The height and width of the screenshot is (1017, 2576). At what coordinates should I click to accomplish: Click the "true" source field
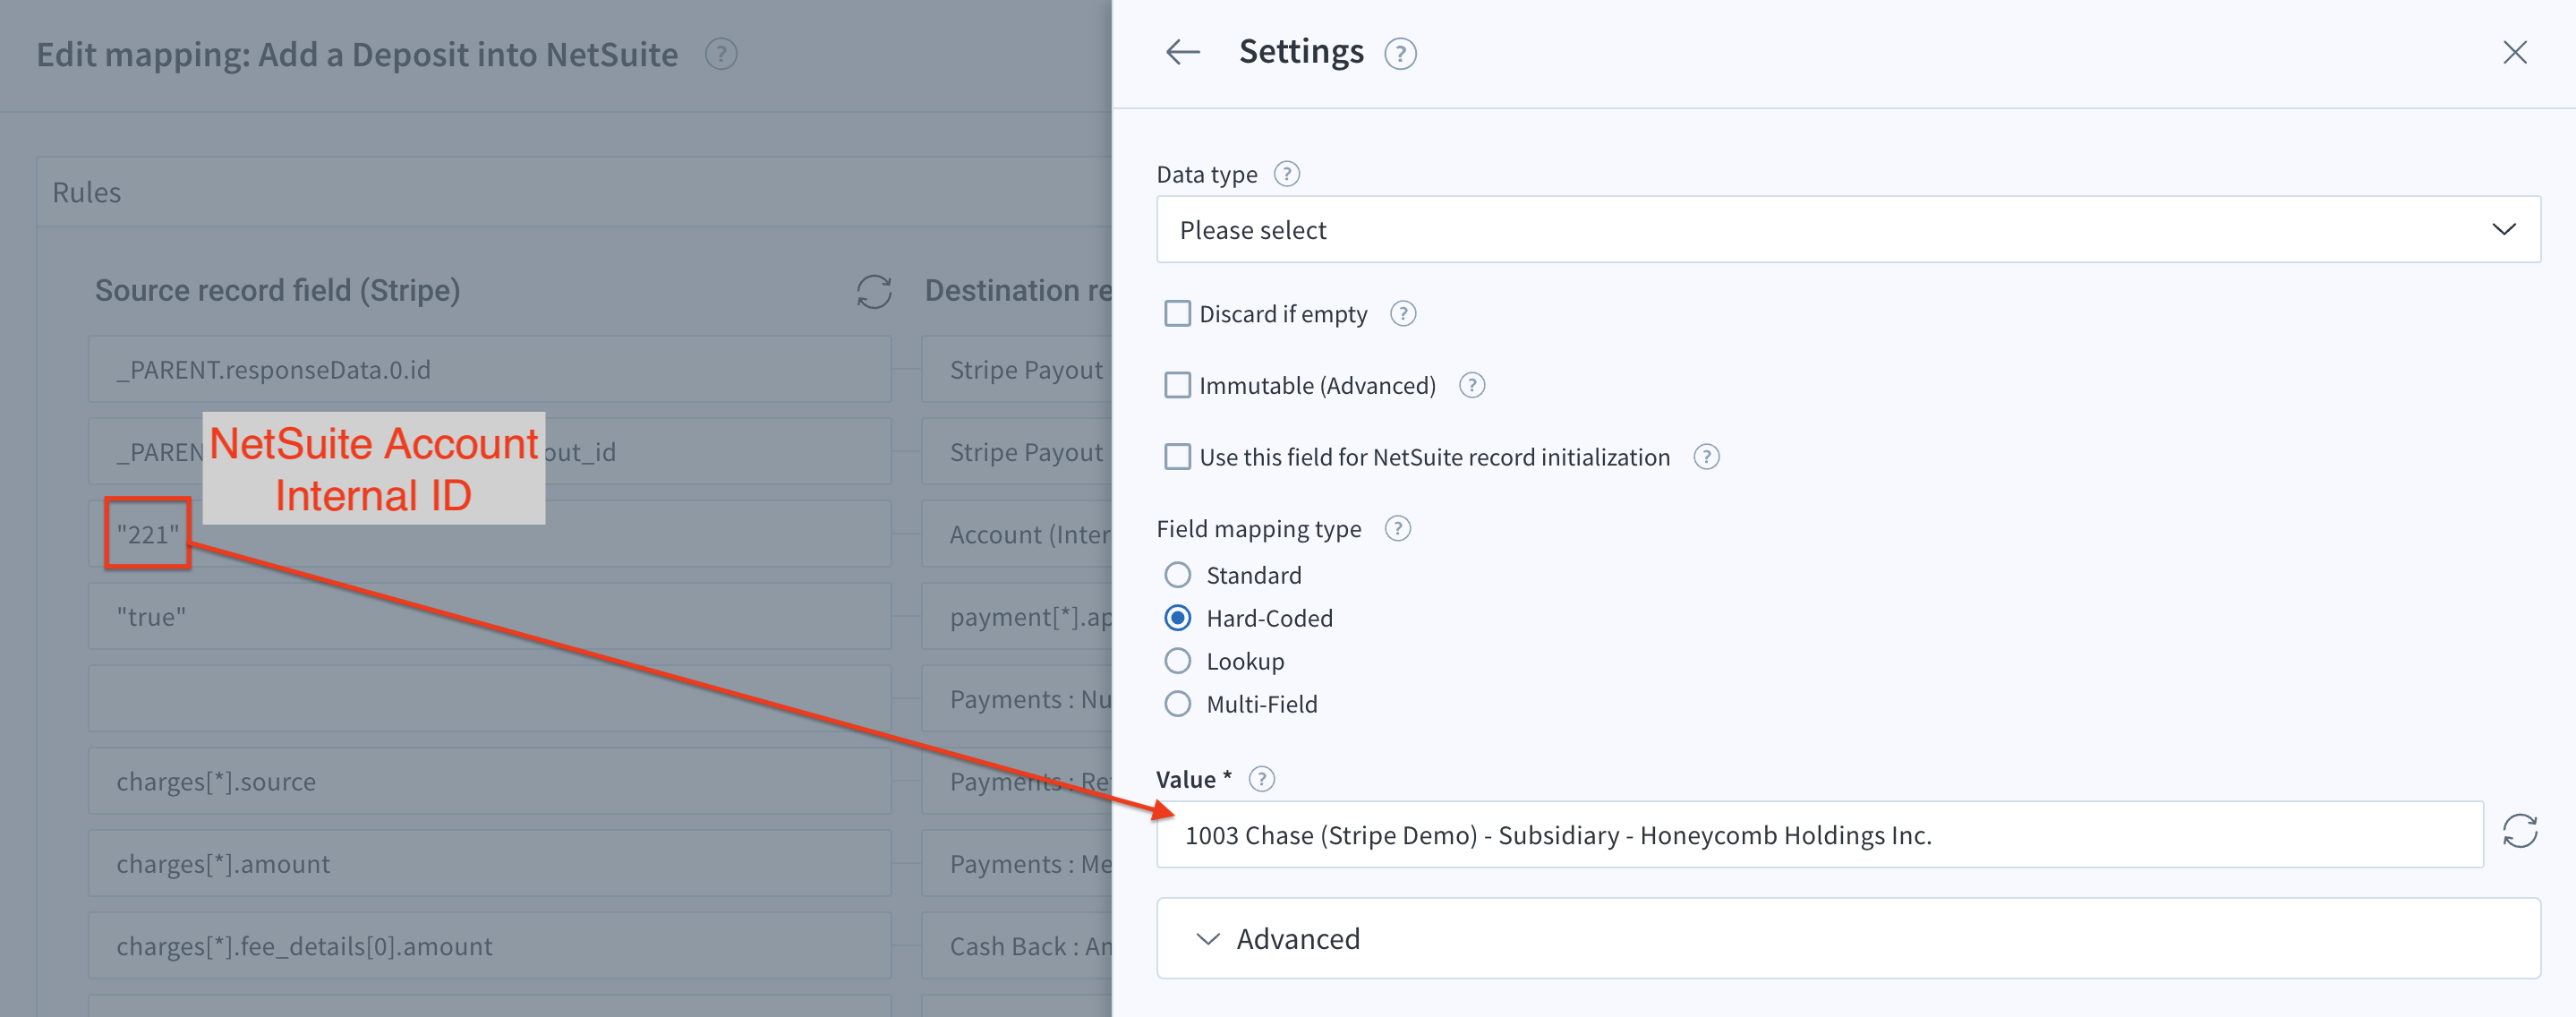tap(490, 616)
